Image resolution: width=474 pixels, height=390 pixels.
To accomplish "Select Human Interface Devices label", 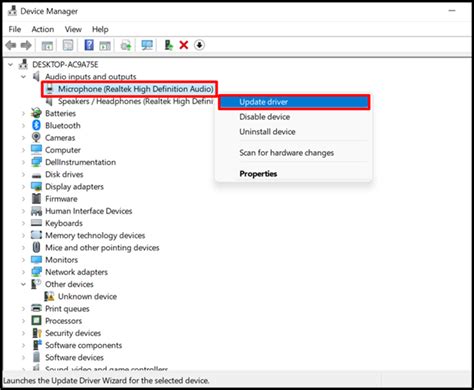I will [x=88, y=211].
